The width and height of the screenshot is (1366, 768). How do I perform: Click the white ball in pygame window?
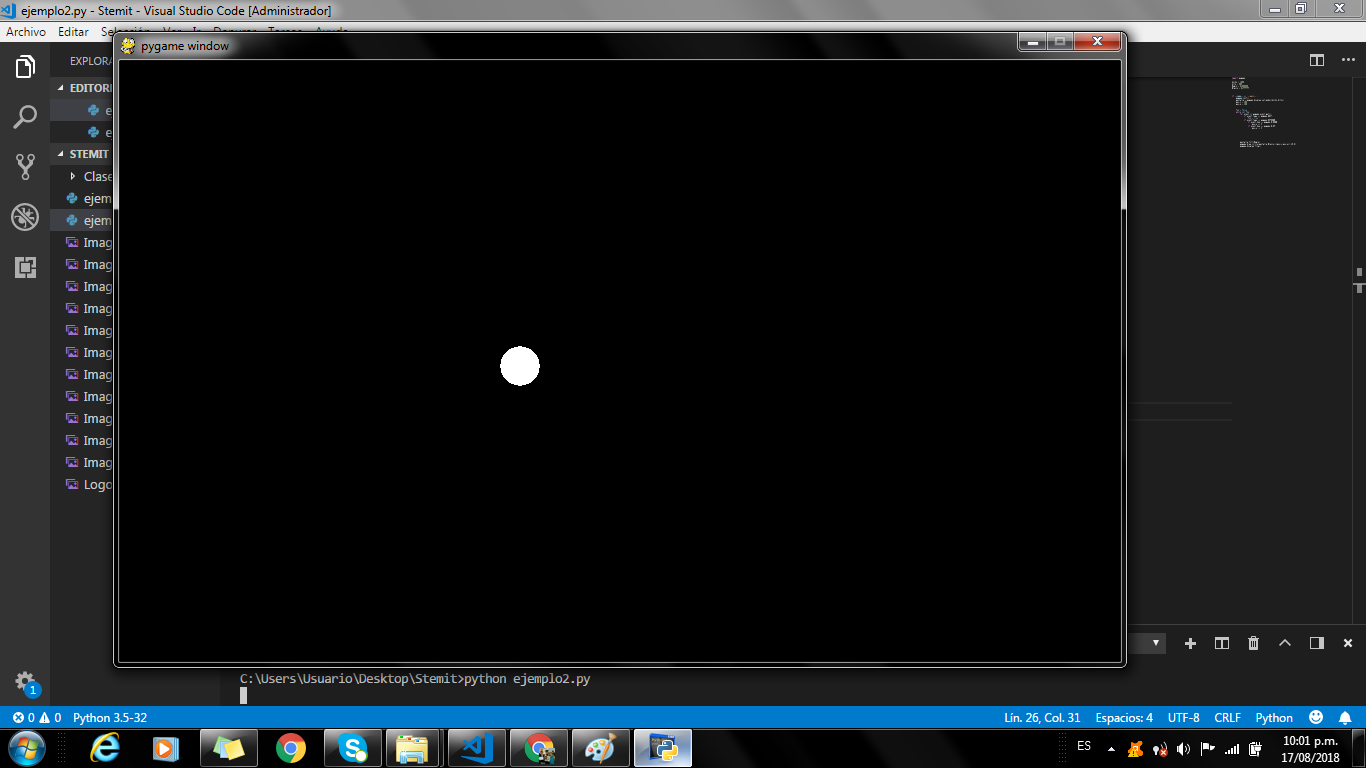(520, 366)
